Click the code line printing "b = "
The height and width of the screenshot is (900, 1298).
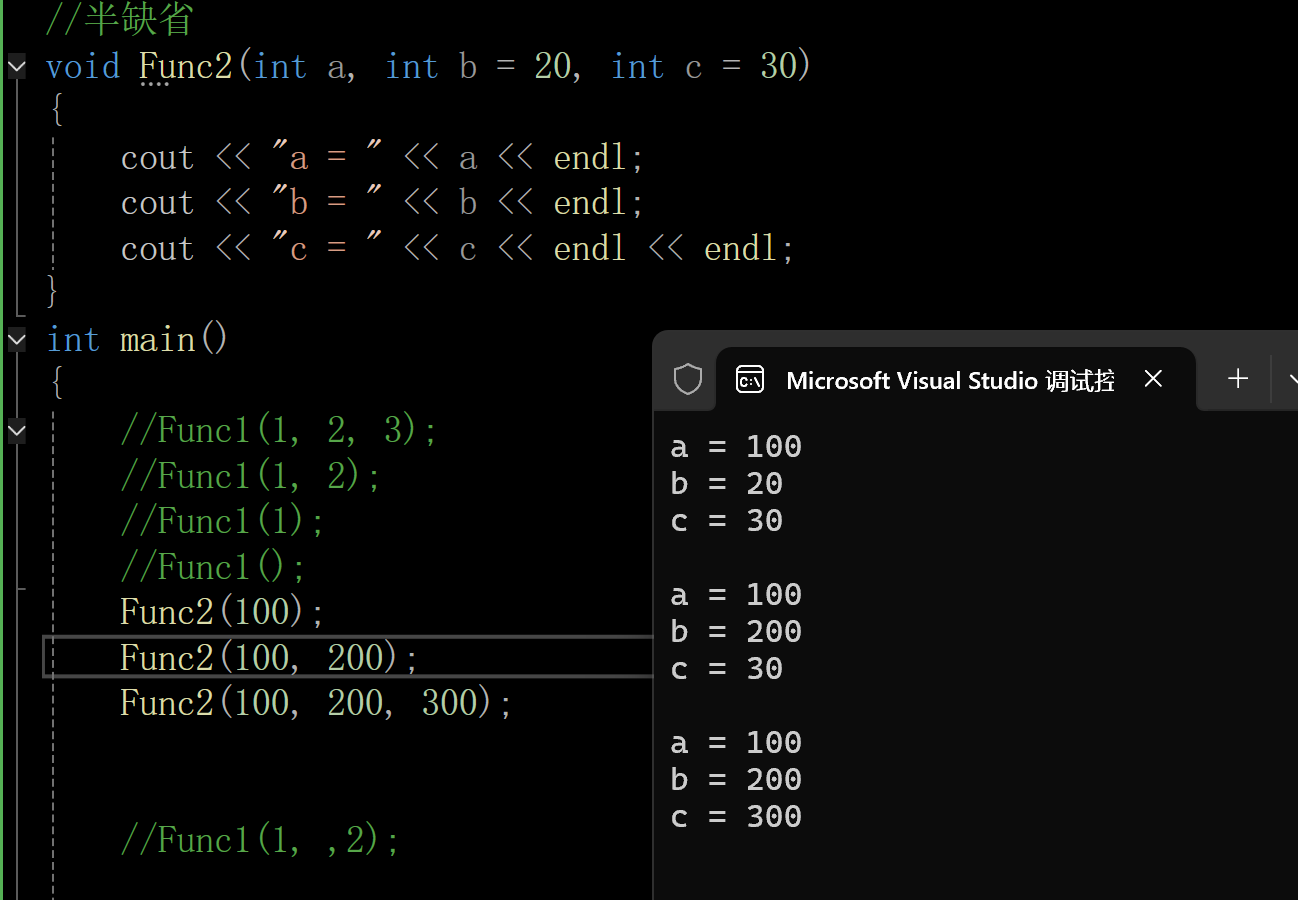[x=383, y=203]
